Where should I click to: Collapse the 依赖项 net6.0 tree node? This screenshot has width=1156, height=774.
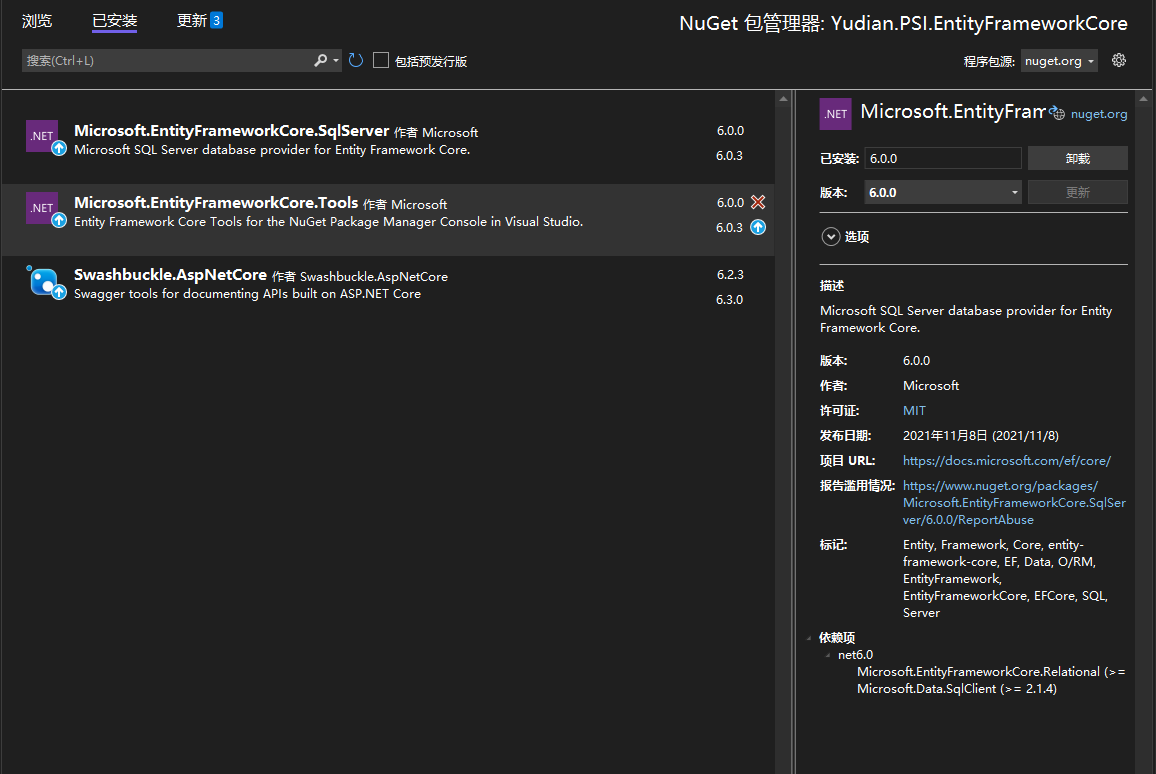click(826, 654)
